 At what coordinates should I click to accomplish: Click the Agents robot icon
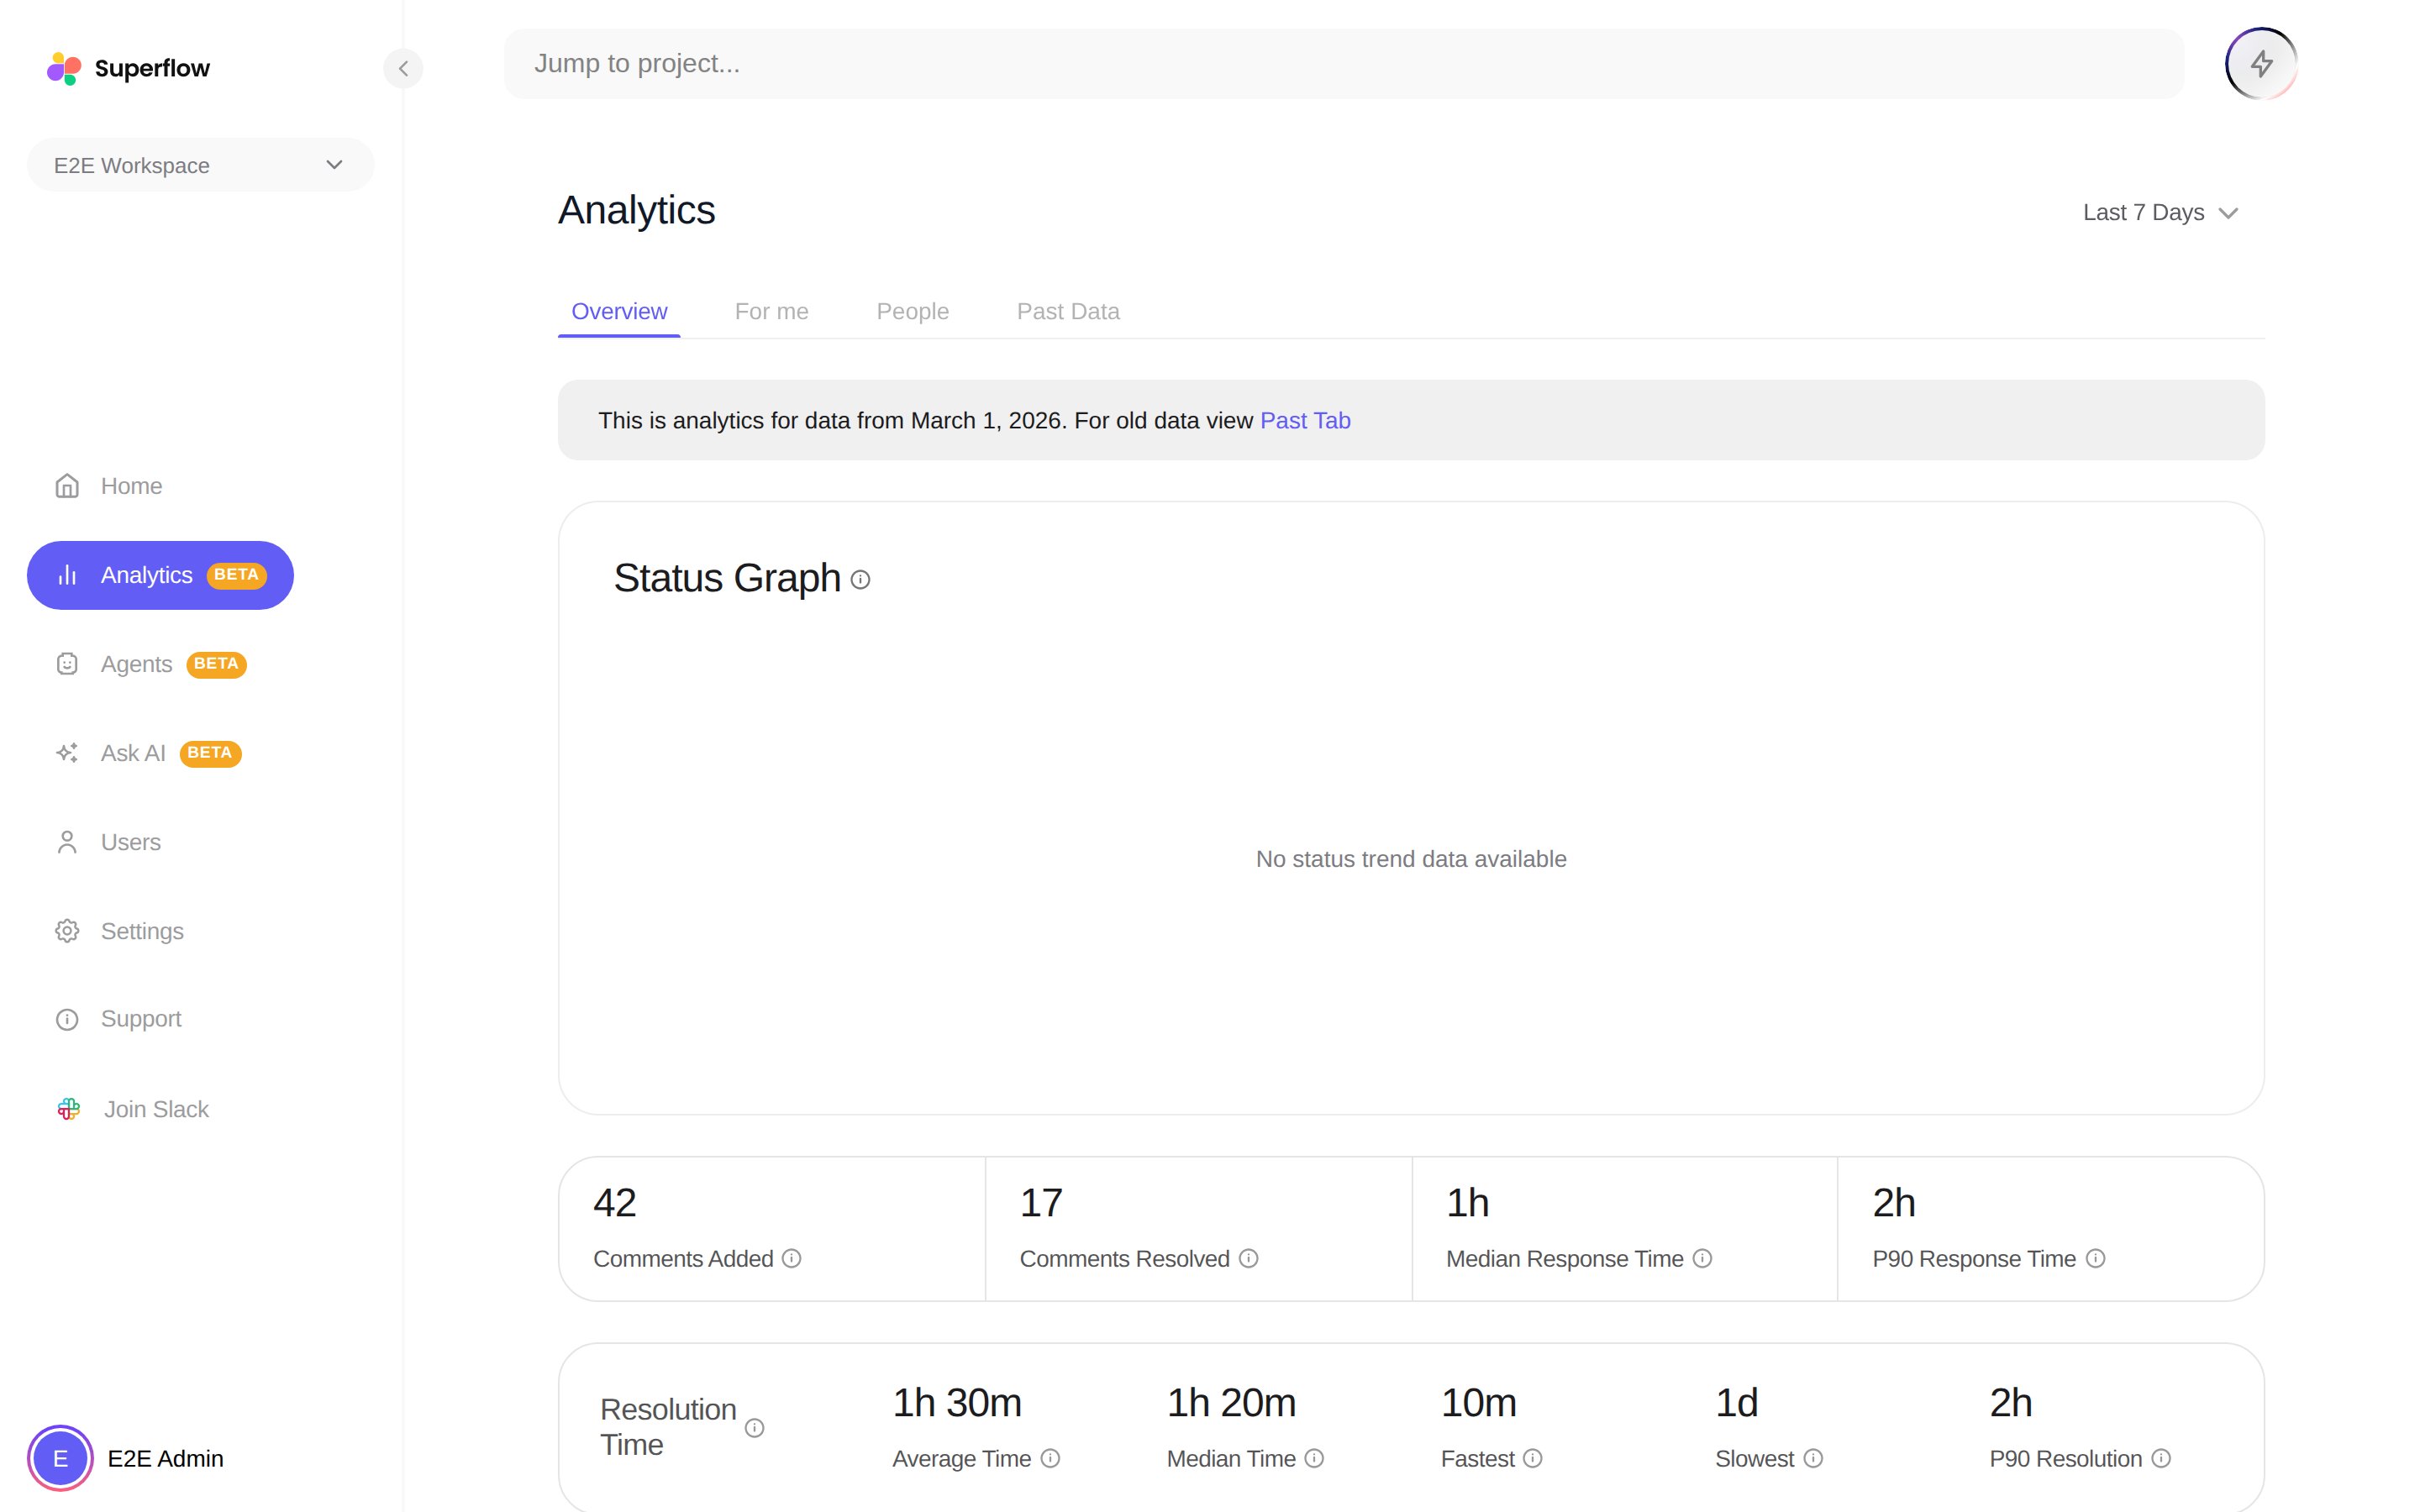pos(67,664)
